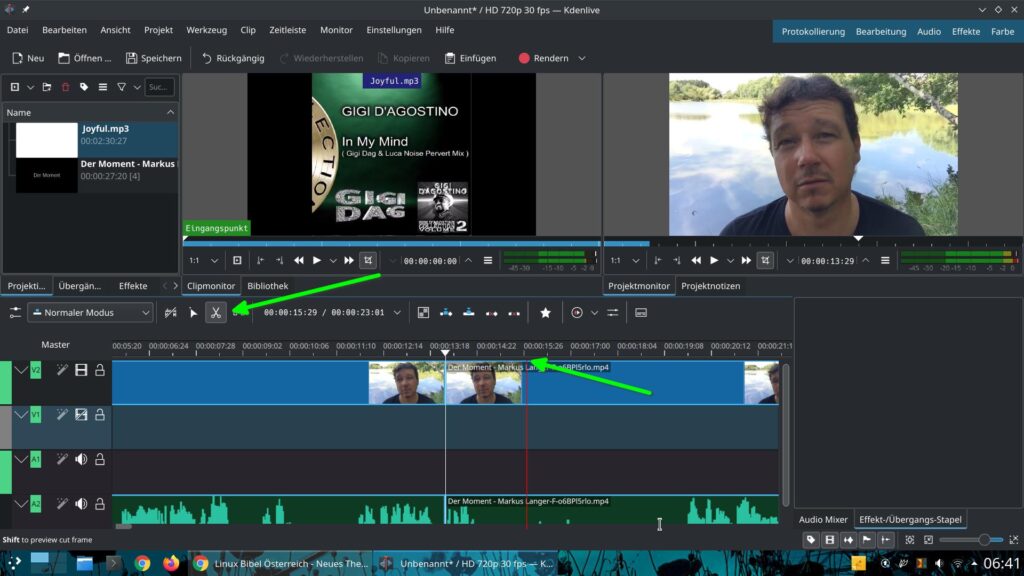Set zone out point in clip monitor

point(280,261)
